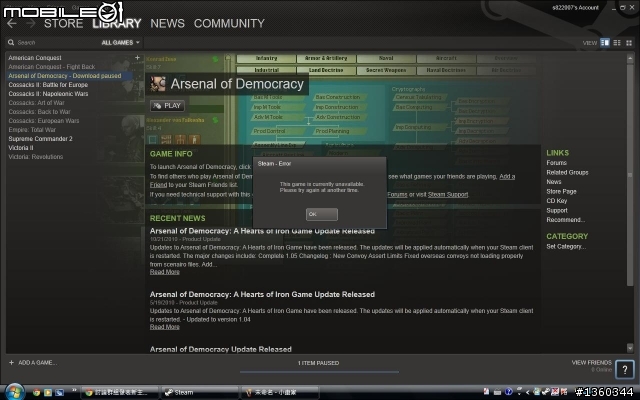Click Read More under the 5/19/2010 update
This screenshot has width=640, height=400.
tap(164, 327)
